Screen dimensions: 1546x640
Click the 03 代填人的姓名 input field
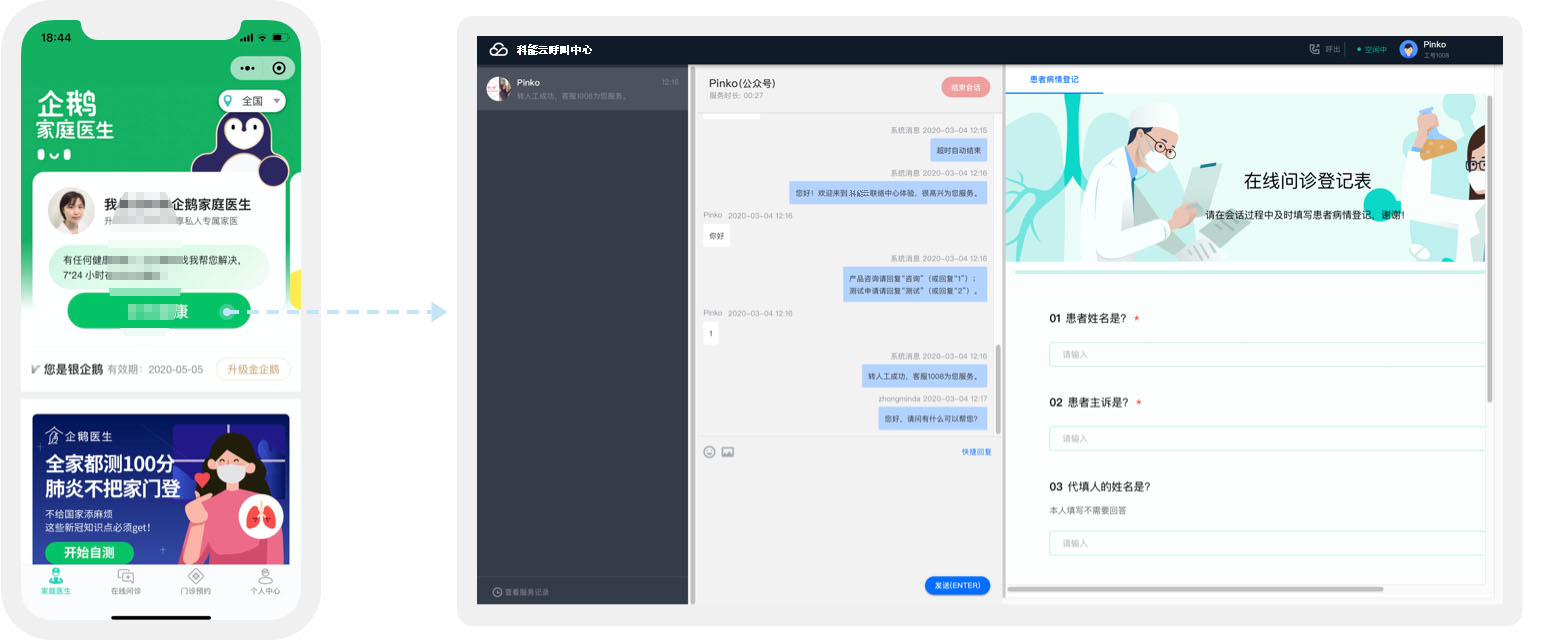point(1267,543)
